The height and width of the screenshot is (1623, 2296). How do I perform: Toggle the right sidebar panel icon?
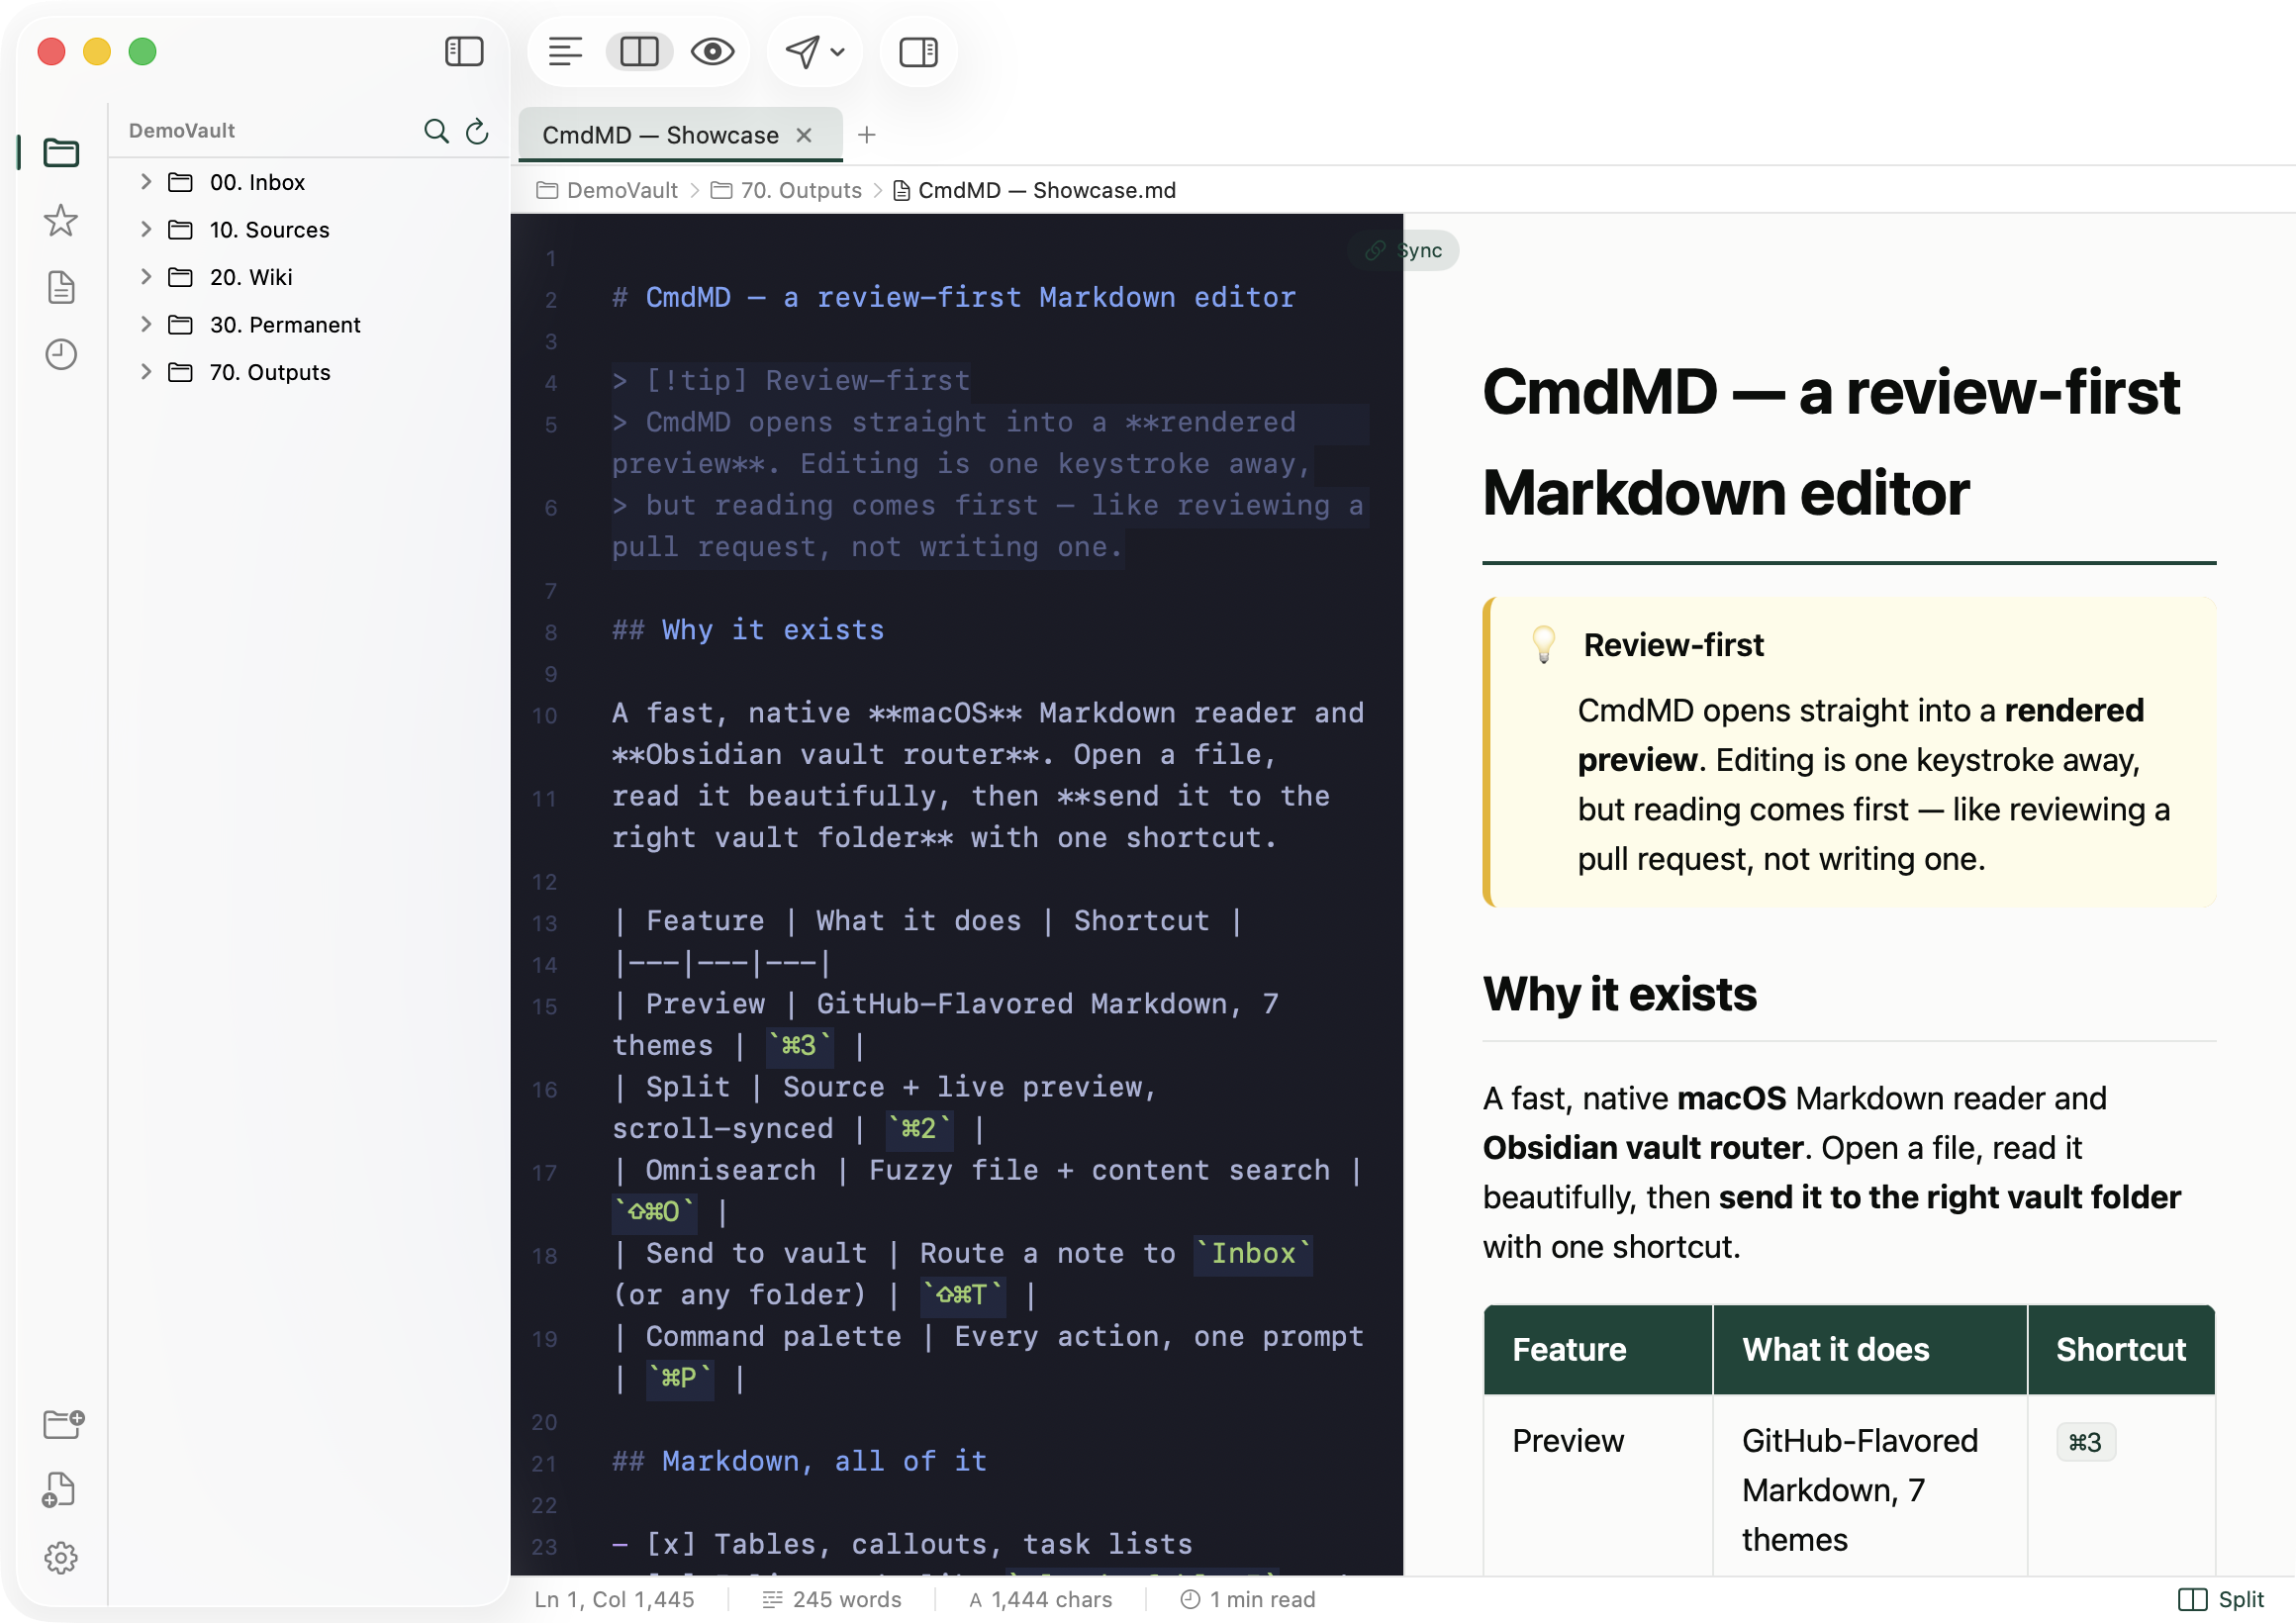[x=918, y=51]
